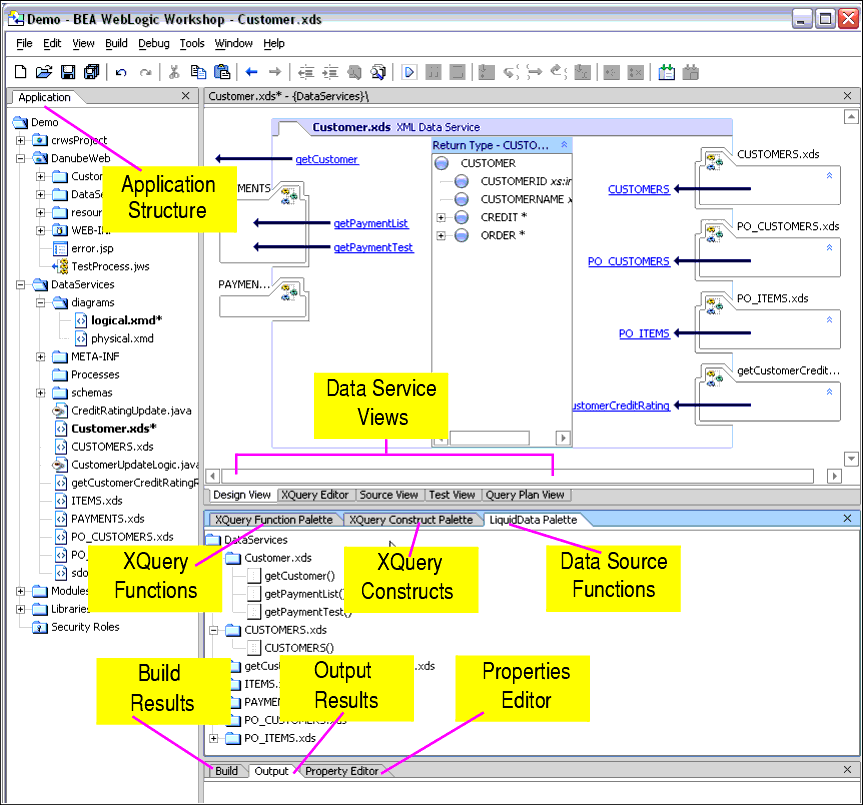Select the Processes folder in tree
Viewport: 863px width, 805px height.
click(x=95, y=375)
